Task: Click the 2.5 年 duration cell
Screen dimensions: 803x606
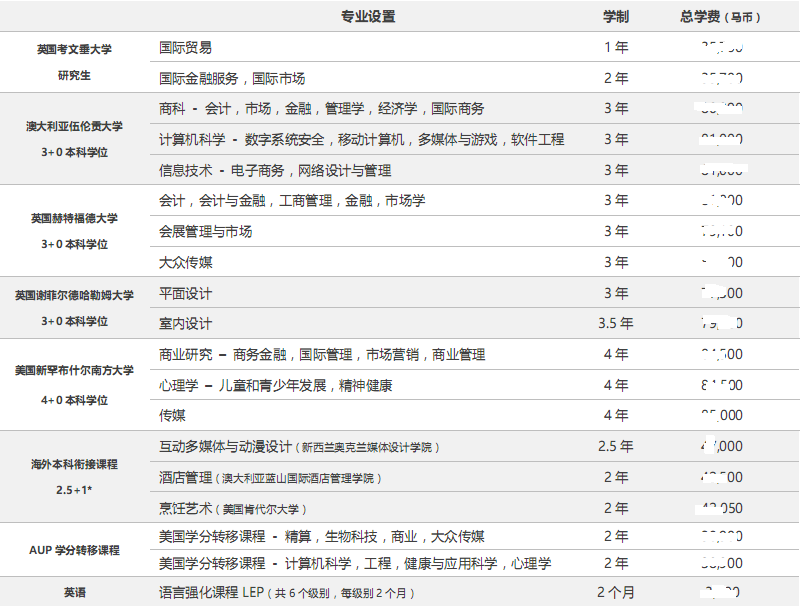Action: (616, 446)
